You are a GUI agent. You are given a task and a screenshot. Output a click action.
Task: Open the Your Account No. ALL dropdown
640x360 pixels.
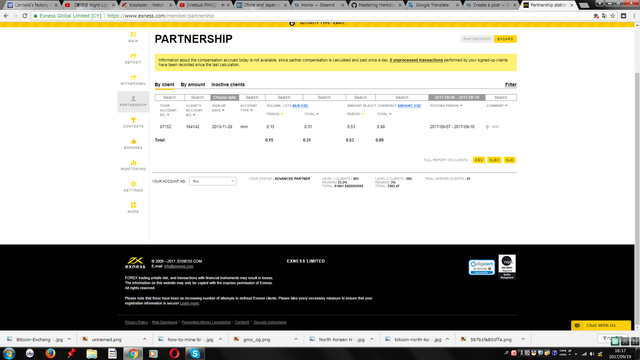pos(213,181)
